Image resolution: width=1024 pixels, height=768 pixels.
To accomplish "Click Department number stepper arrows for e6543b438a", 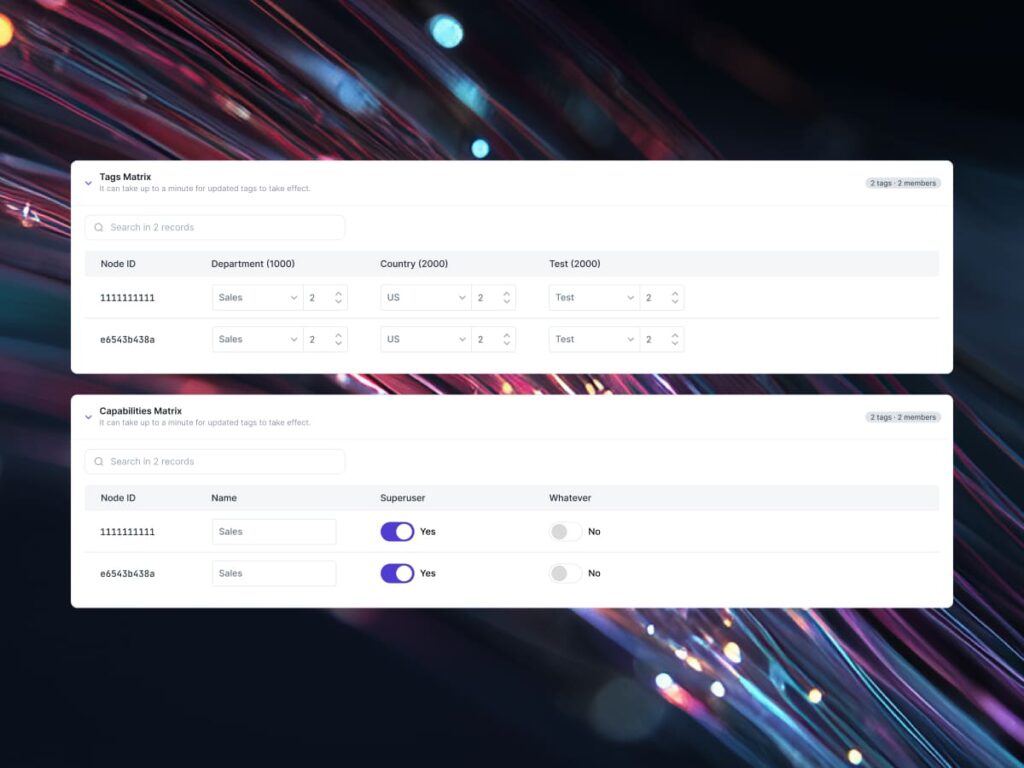I will [338, 340].
